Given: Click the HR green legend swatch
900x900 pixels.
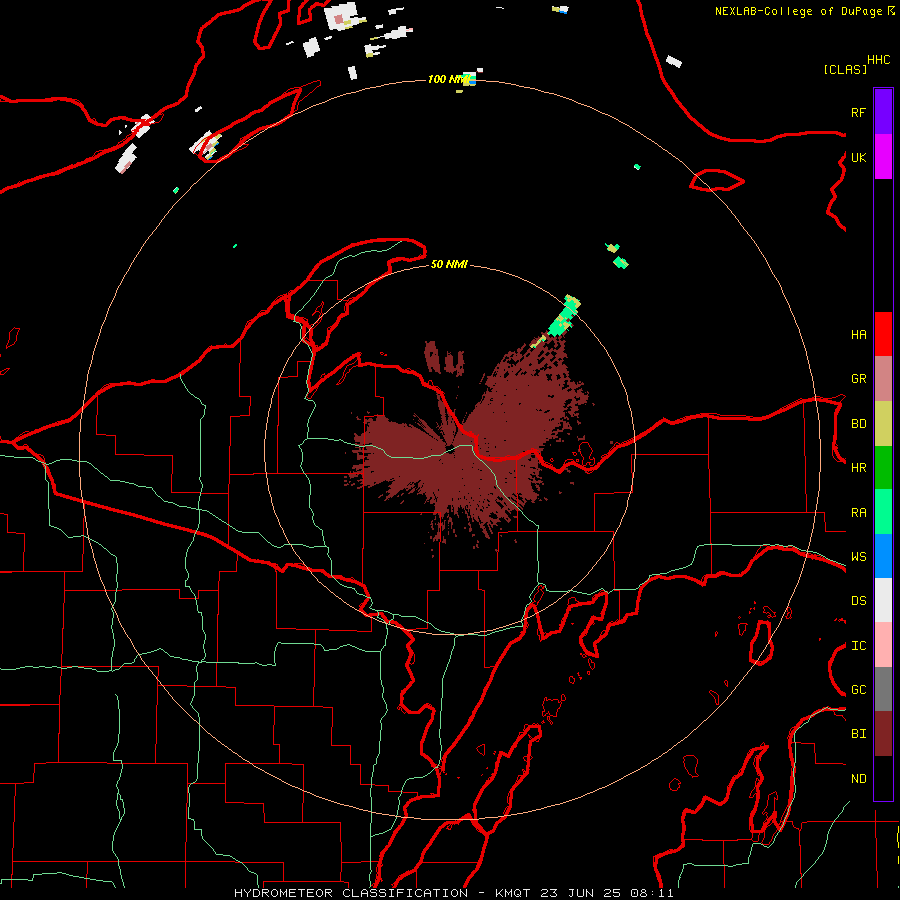Looking at the screenshot, I should coord(883,468).
